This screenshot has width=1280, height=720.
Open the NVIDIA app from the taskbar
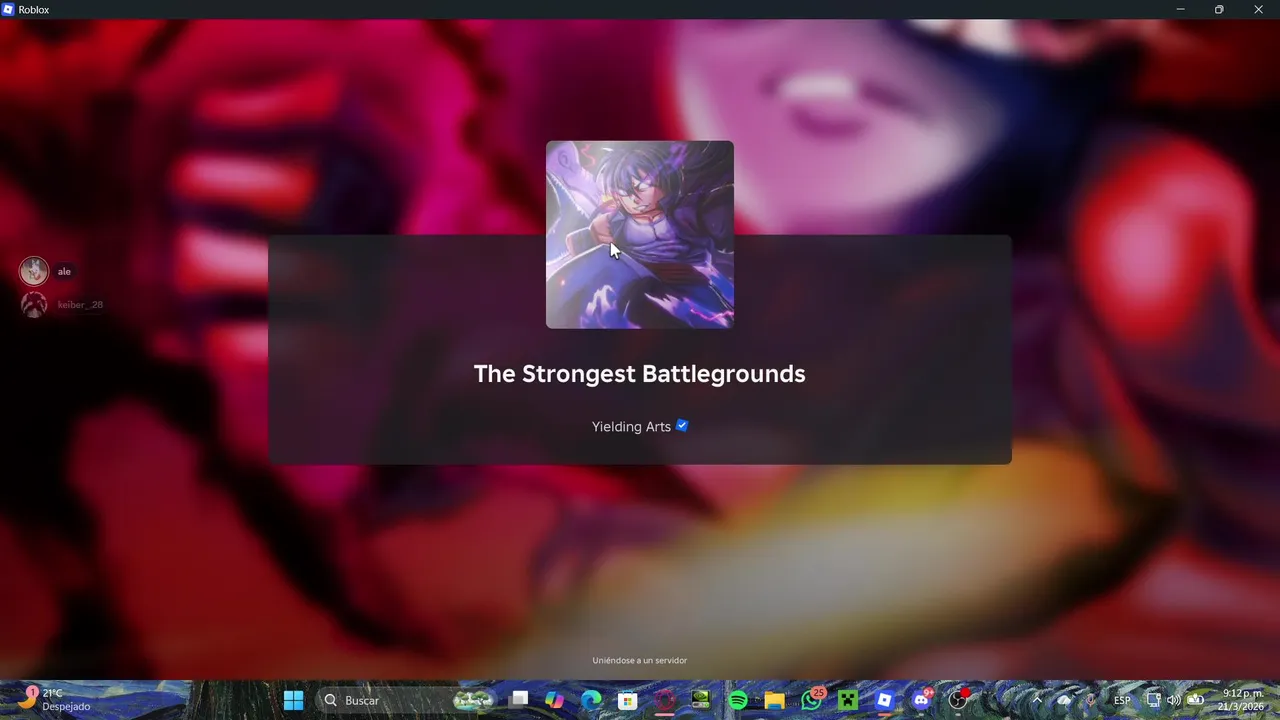point(701,700)
